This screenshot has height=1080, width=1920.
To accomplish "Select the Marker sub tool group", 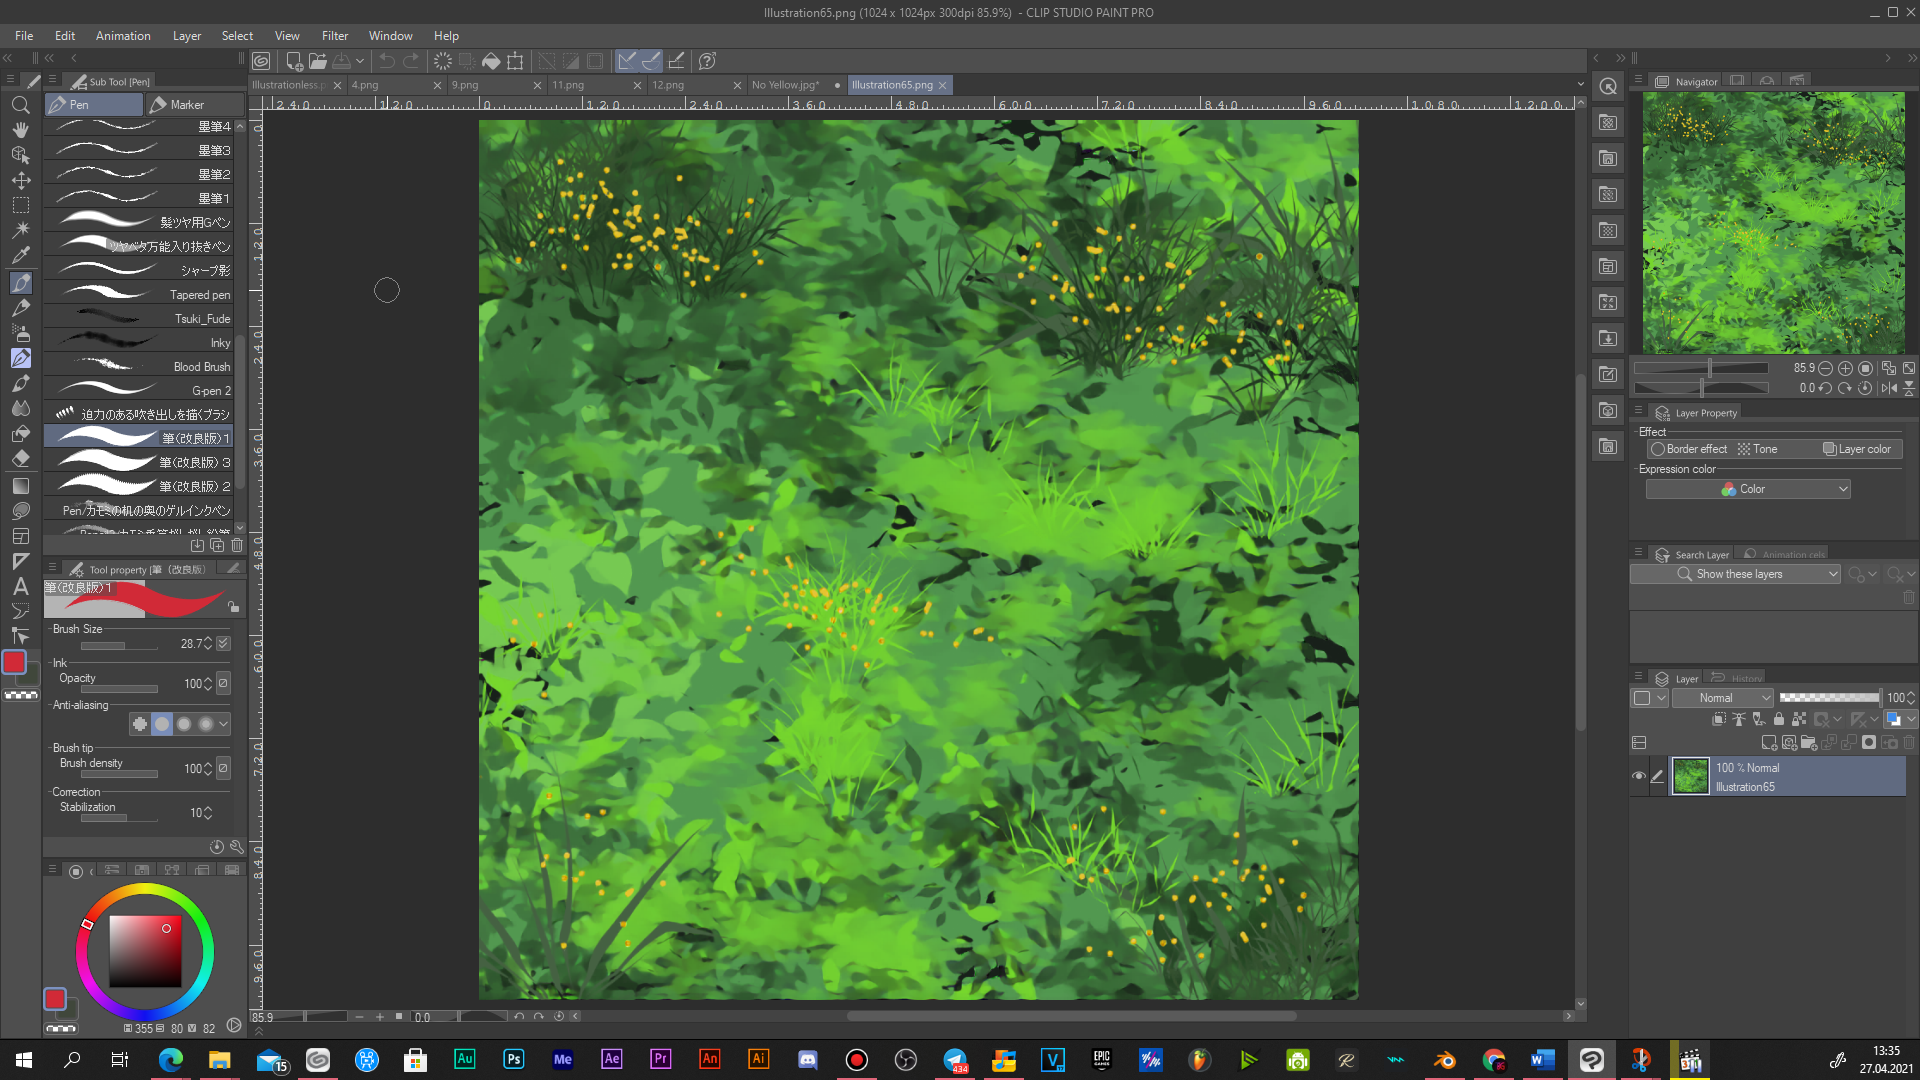I will [188, 105].
